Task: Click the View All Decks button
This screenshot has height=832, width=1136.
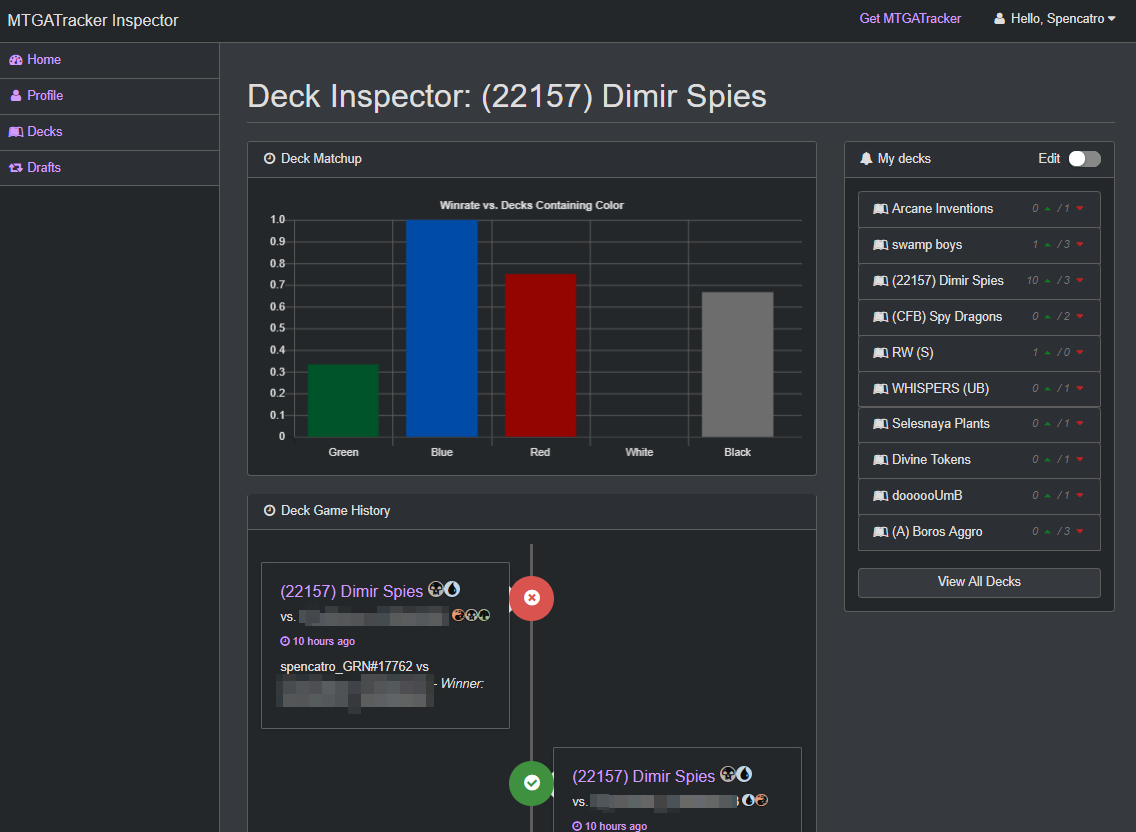Action: click(x=979, y=582)
